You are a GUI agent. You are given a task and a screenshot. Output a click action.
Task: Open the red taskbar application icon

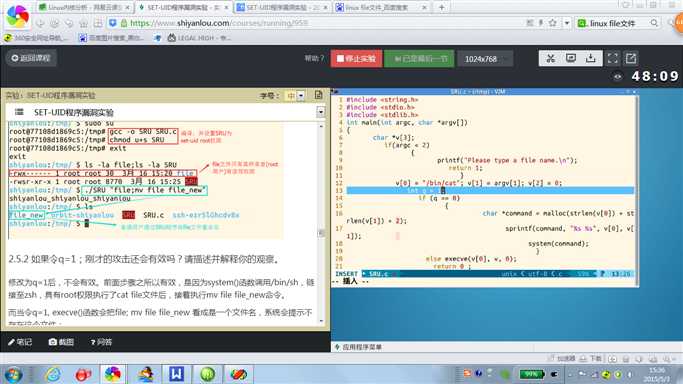click(x=83, y=374)
